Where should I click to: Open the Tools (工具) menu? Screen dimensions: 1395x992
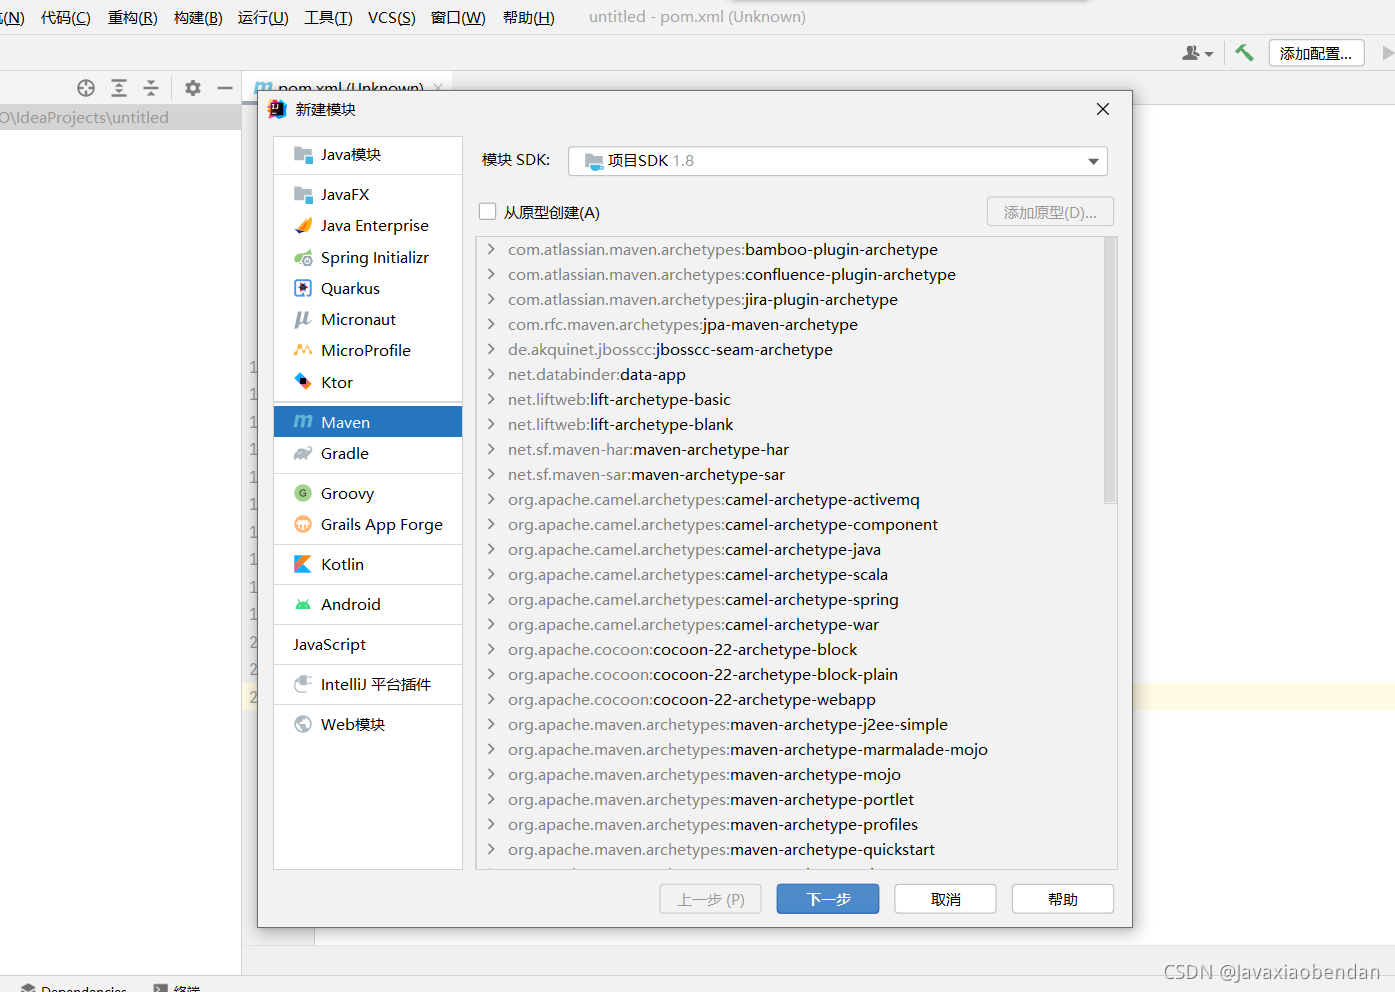tap(329, 17)
